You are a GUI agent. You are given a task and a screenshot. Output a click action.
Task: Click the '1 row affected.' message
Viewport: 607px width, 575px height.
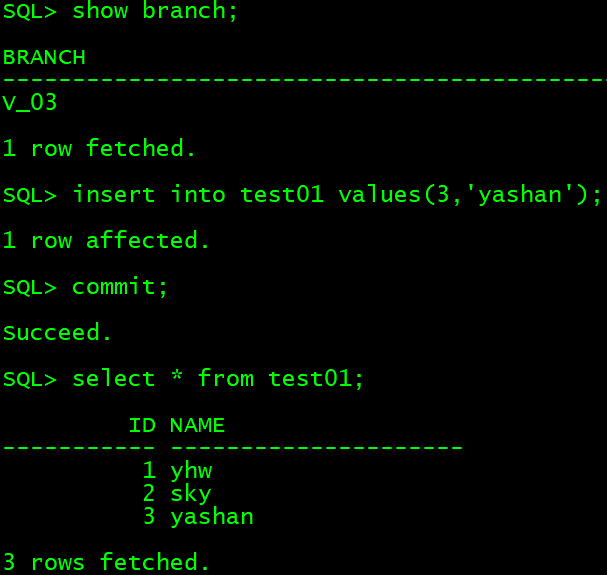(x=106, y=240)
